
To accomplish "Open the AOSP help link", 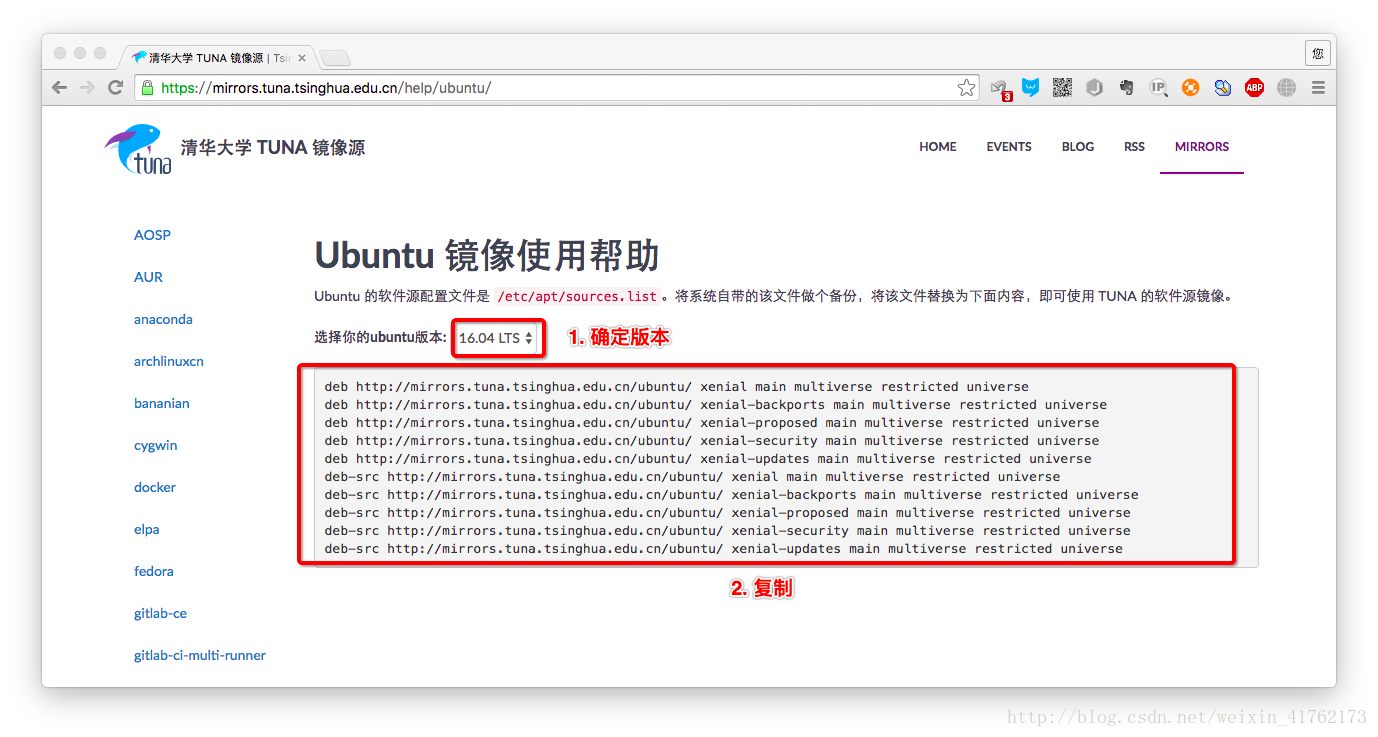I will click(x=152, y=235).
